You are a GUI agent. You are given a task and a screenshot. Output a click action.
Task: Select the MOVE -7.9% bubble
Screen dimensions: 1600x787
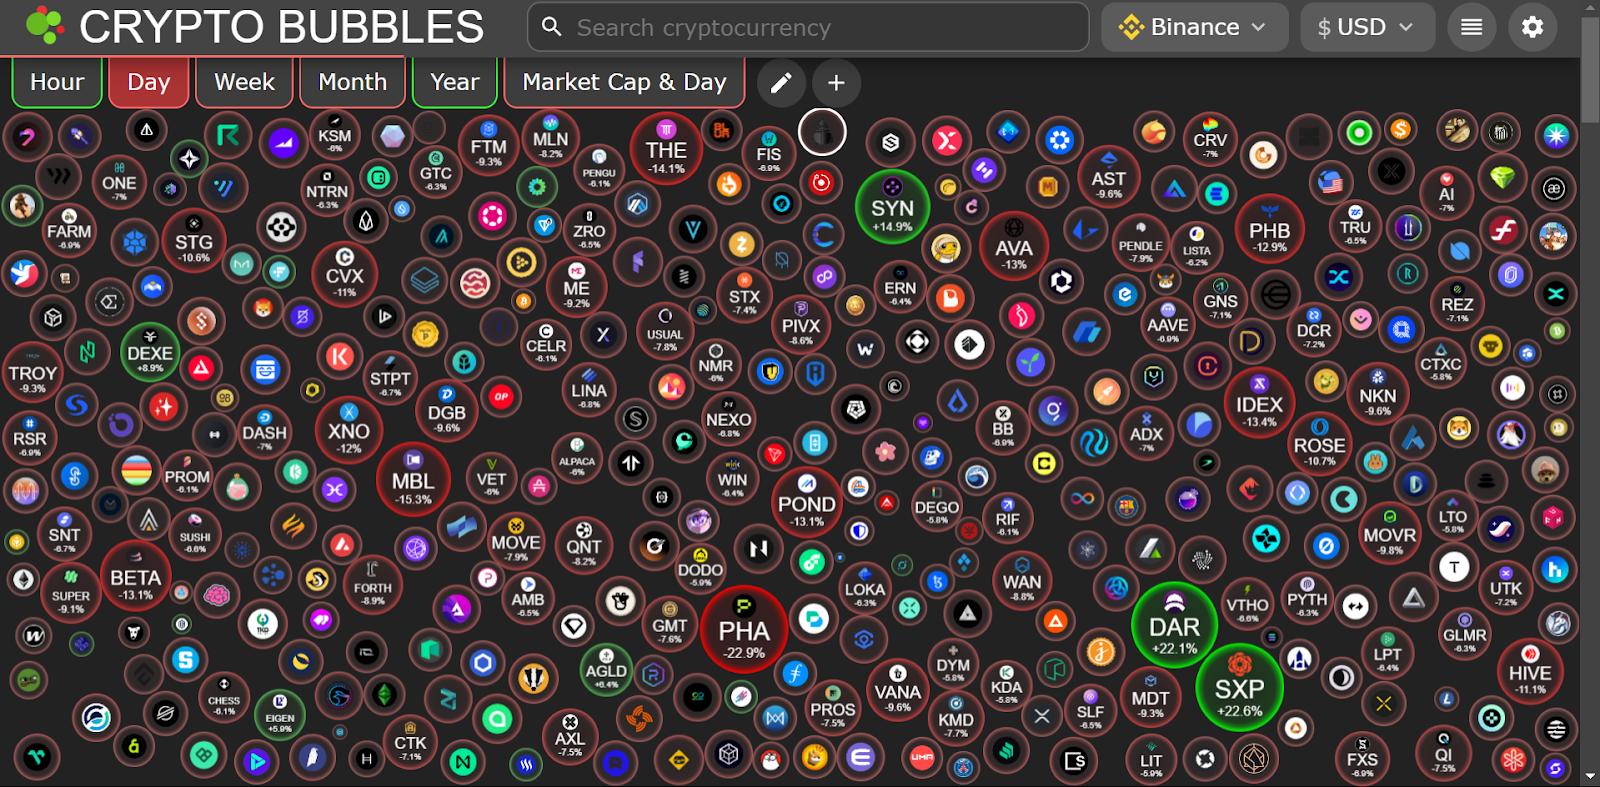point(516,540)
